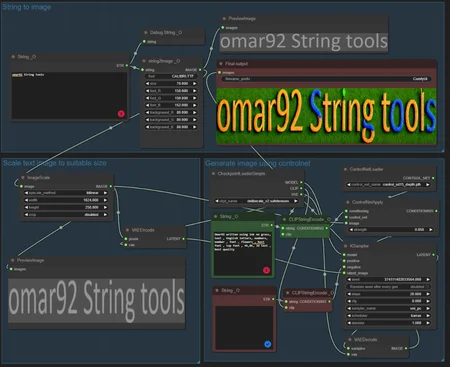This screenshot has height=367, width=450.
Task: Collapse CheckpointLoaderSimple node via its title dot
Action: (213, 173)
